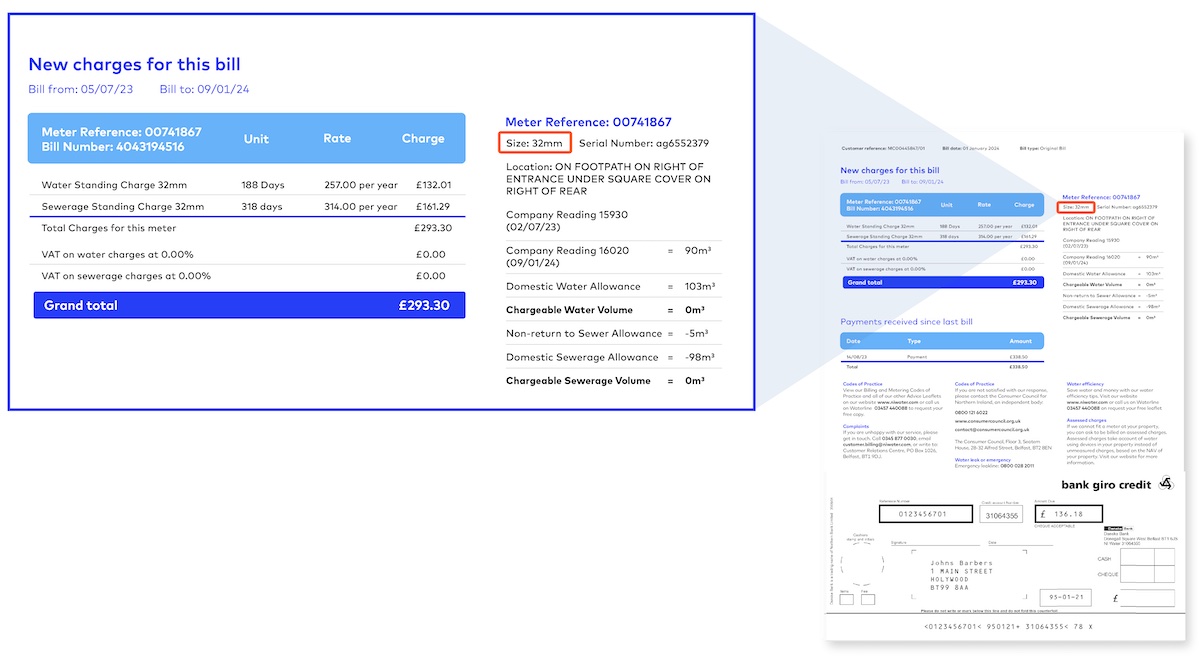Click the 'Type' header in payments table
This screenshot has height=661, width=1200.
[914, 341]
